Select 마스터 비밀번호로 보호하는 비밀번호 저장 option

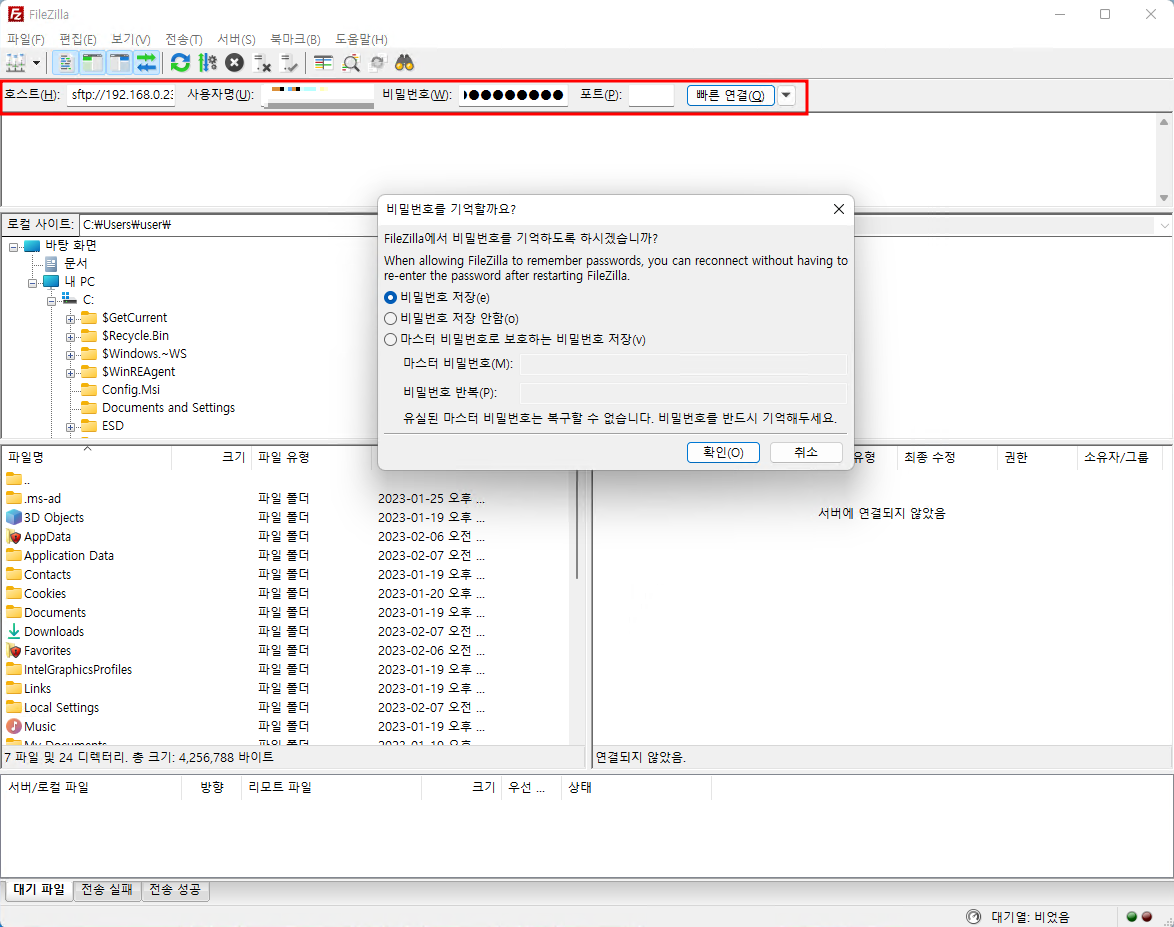(390, 340)
